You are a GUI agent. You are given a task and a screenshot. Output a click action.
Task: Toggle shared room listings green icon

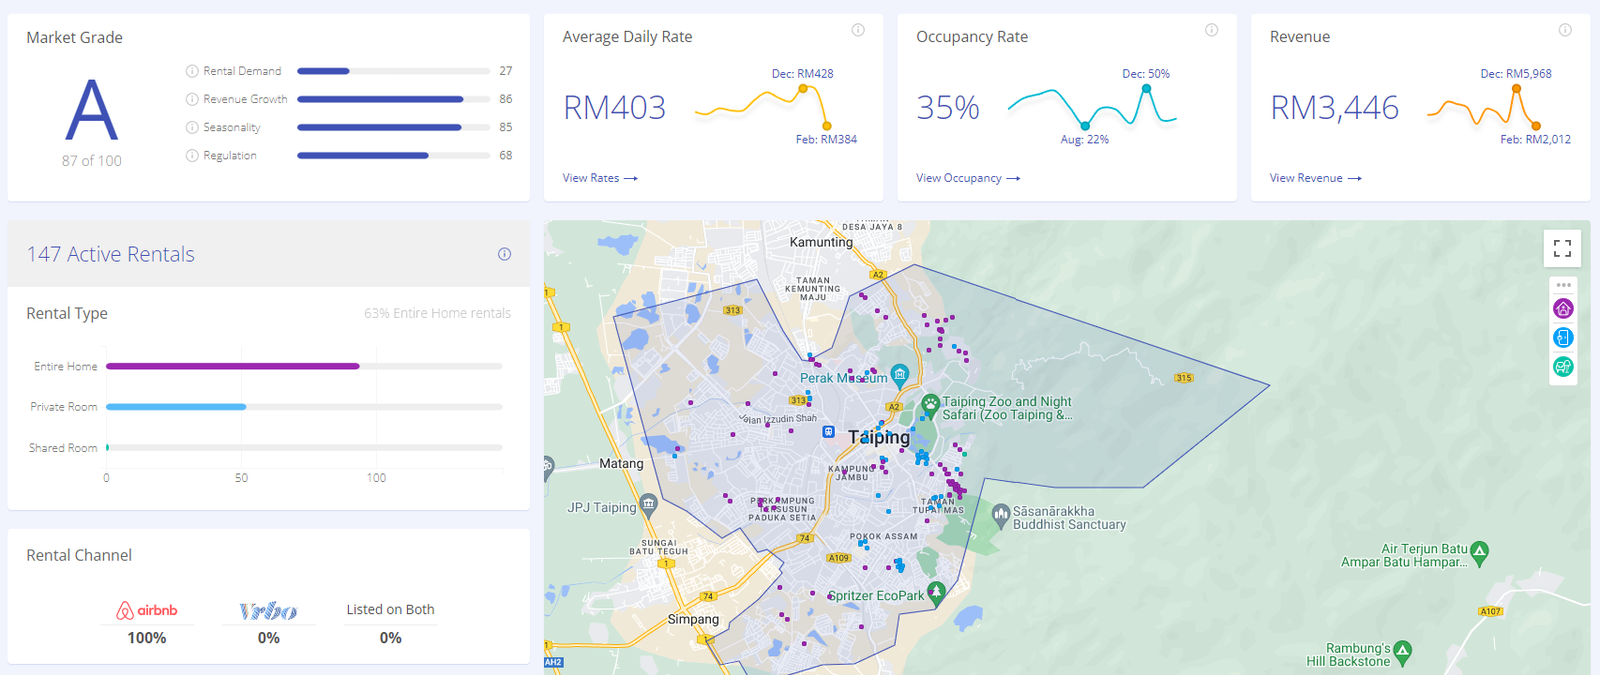pyautogui.click(x=1563, y=367)
